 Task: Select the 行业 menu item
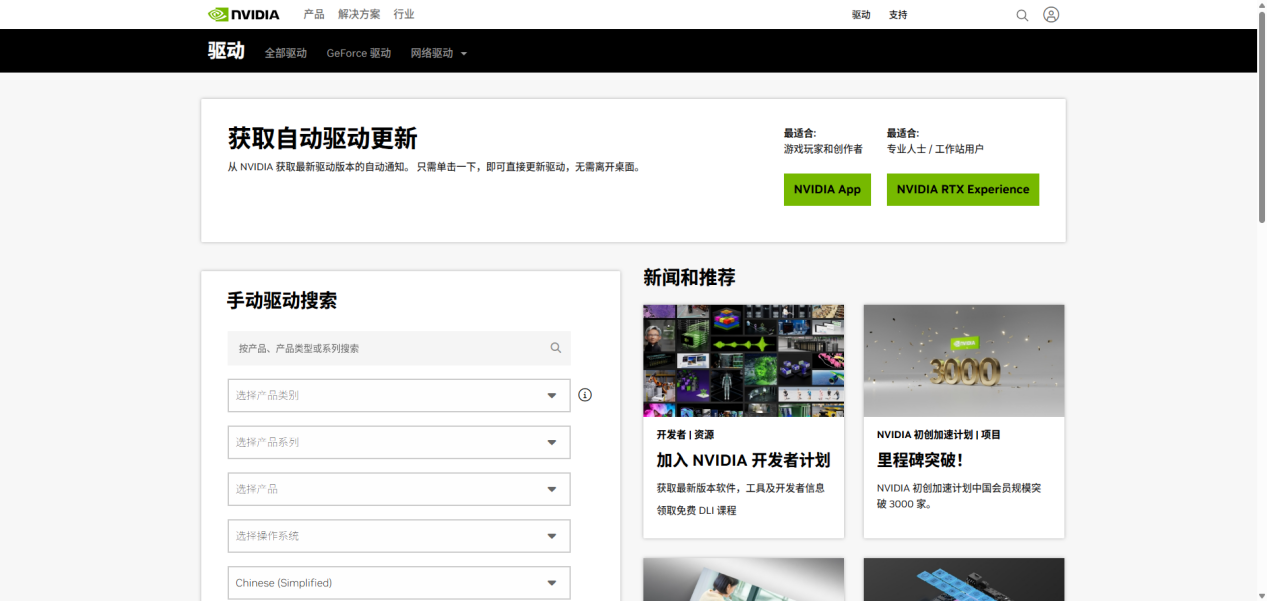click(x=404, y=14)
